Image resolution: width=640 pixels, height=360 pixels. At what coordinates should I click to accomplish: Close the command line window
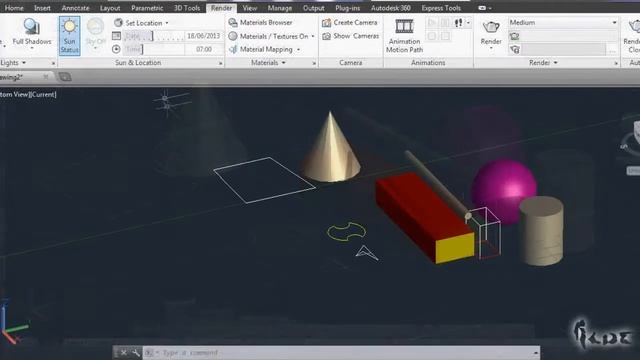(x=124, y=353)
